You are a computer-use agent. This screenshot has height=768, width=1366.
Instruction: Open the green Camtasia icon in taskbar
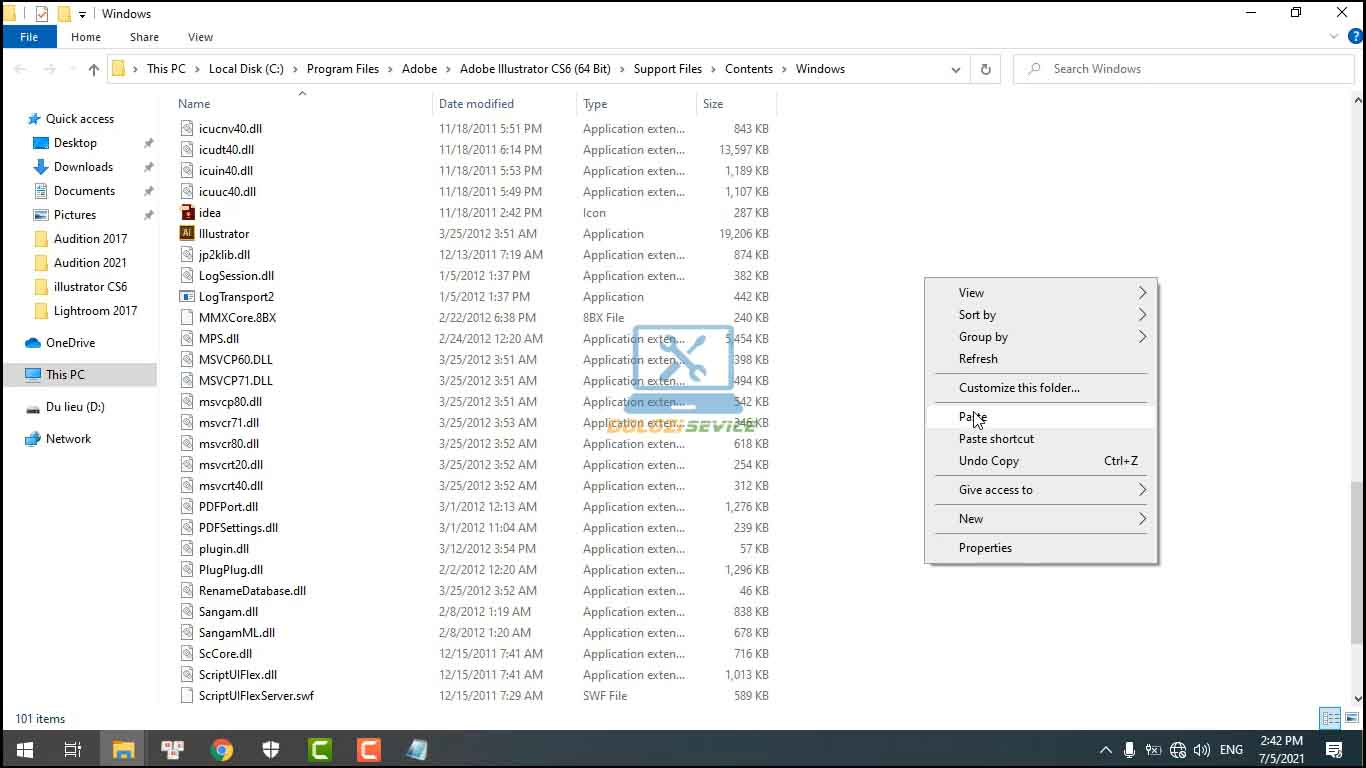pos(320,750)
